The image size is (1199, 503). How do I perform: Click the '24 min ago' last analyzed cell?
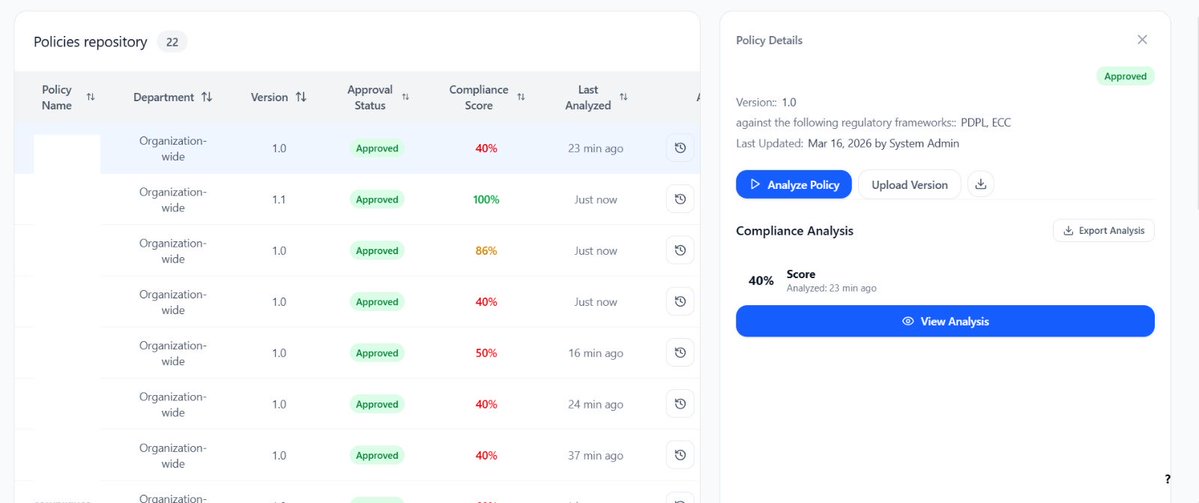(x=596, y=404)
